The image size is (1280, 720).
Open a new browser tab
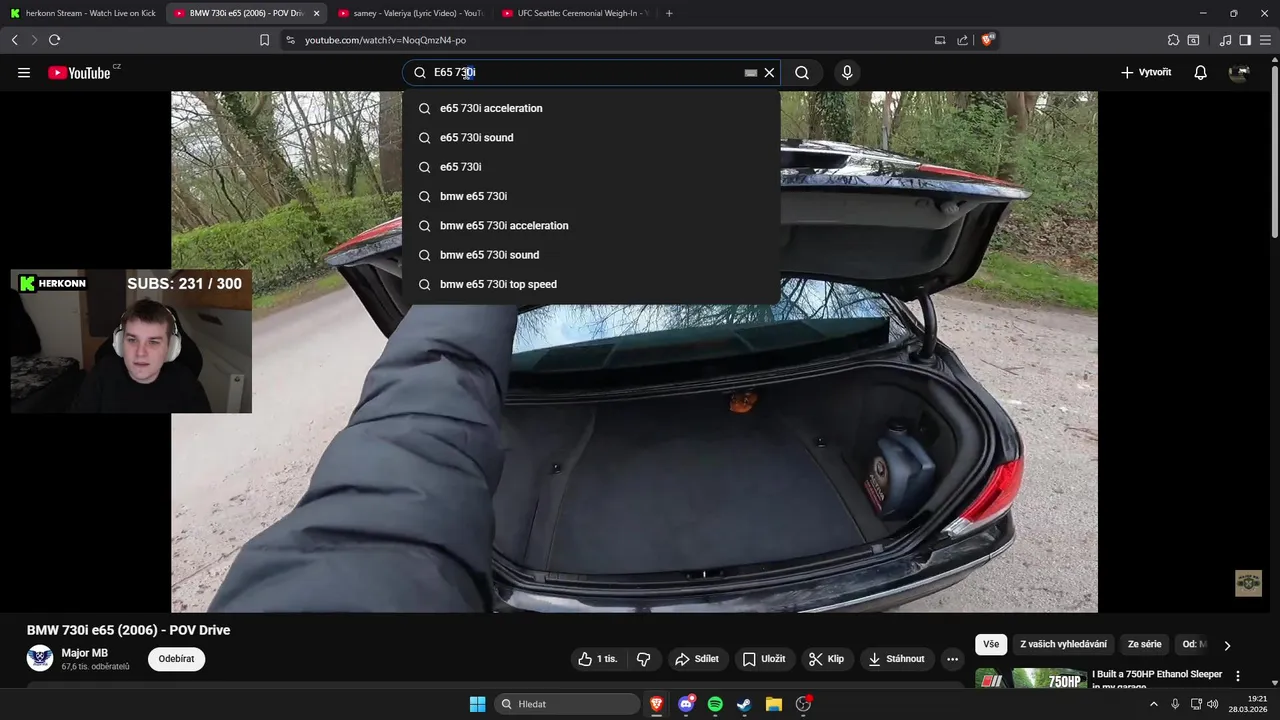coord(669,13)
